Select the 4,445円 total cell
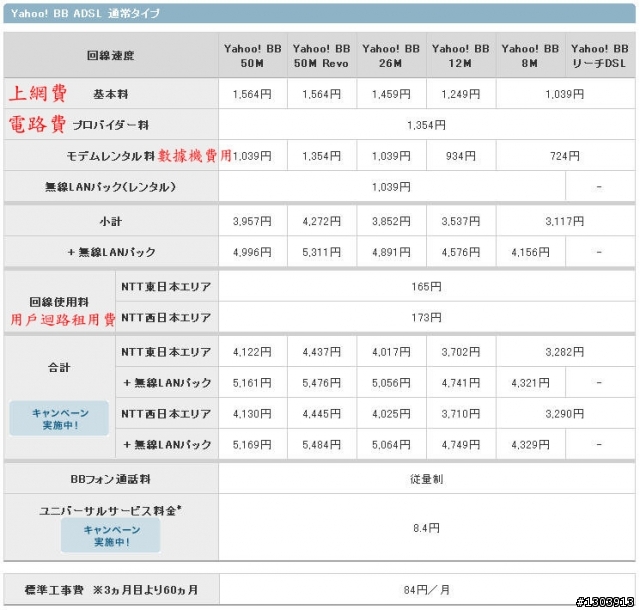The height and width of the screenshot is (610, 640). tap(322, 414)
